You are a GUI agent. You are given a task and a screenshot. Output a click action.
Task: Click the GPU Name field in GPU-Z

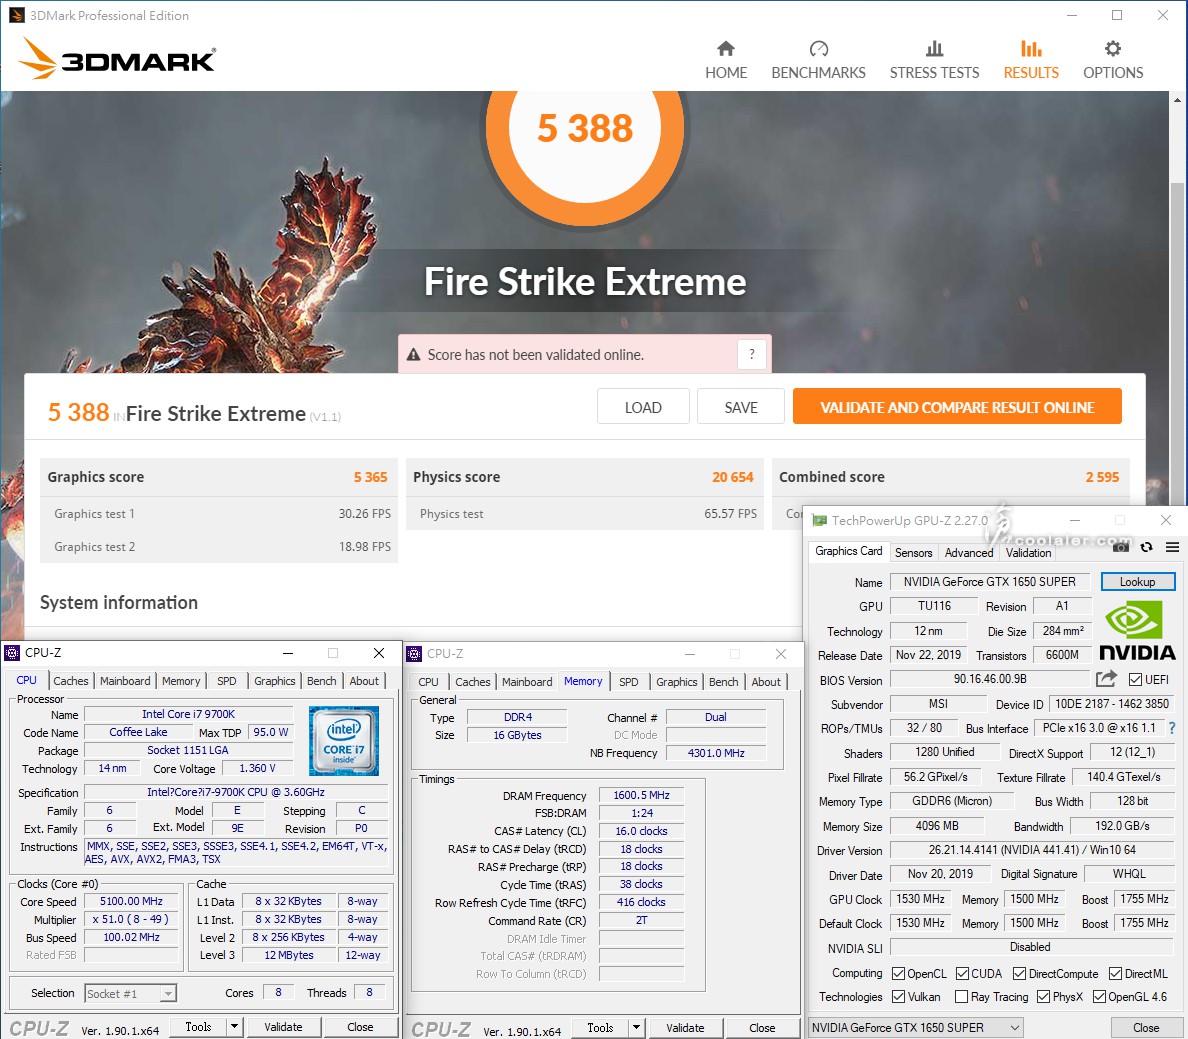(x=989, y=581)
